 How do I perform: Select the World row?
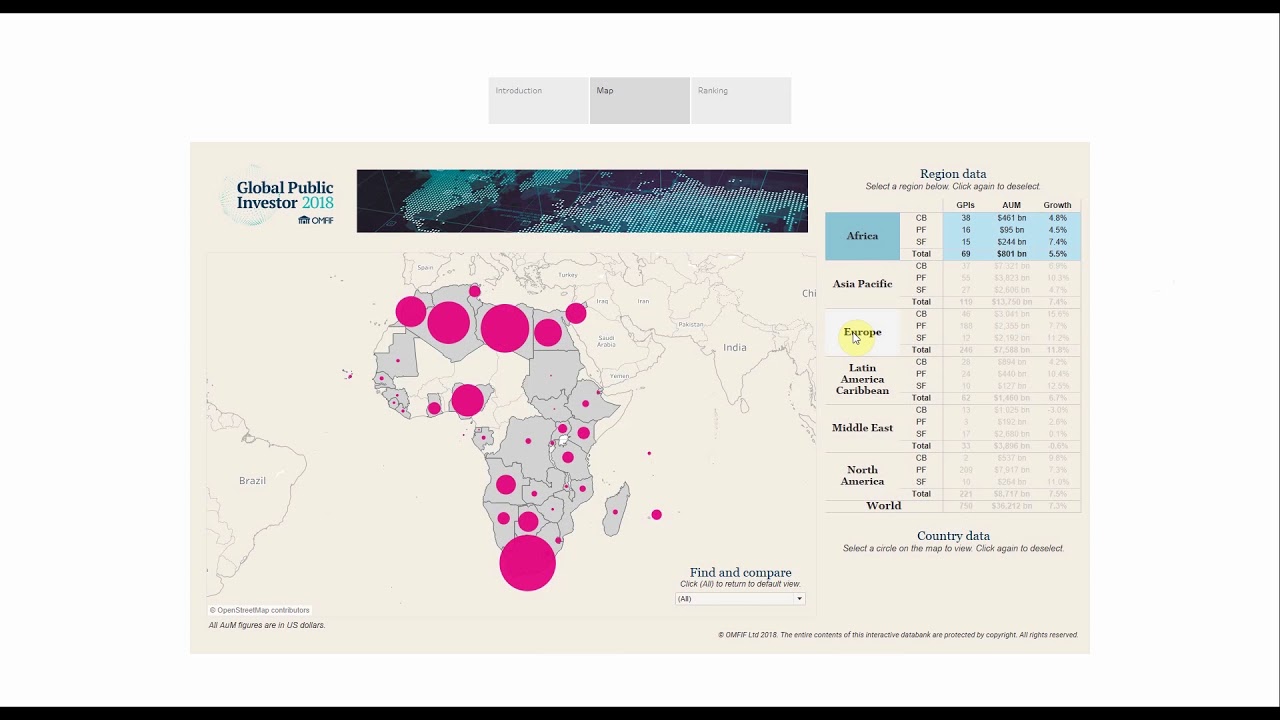tap(883, 506)
